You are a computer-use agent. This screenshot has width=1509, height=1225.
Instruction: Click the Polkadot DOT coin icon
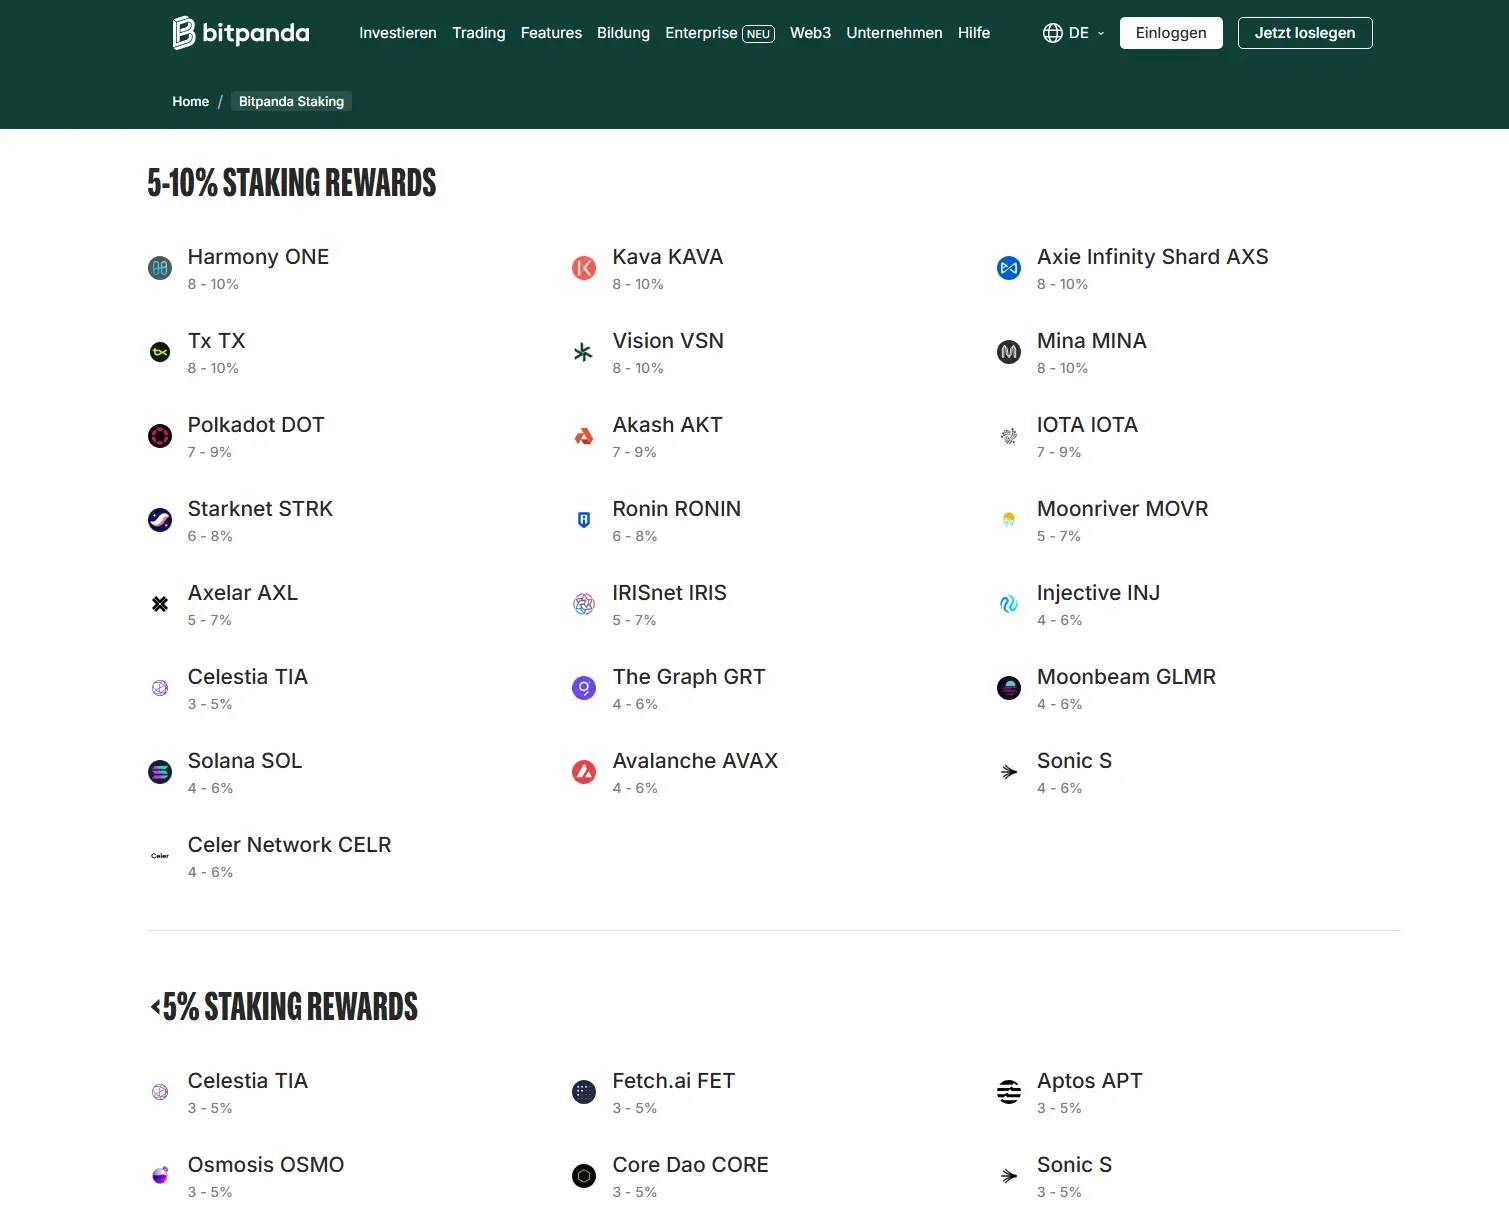coord(160,436)
